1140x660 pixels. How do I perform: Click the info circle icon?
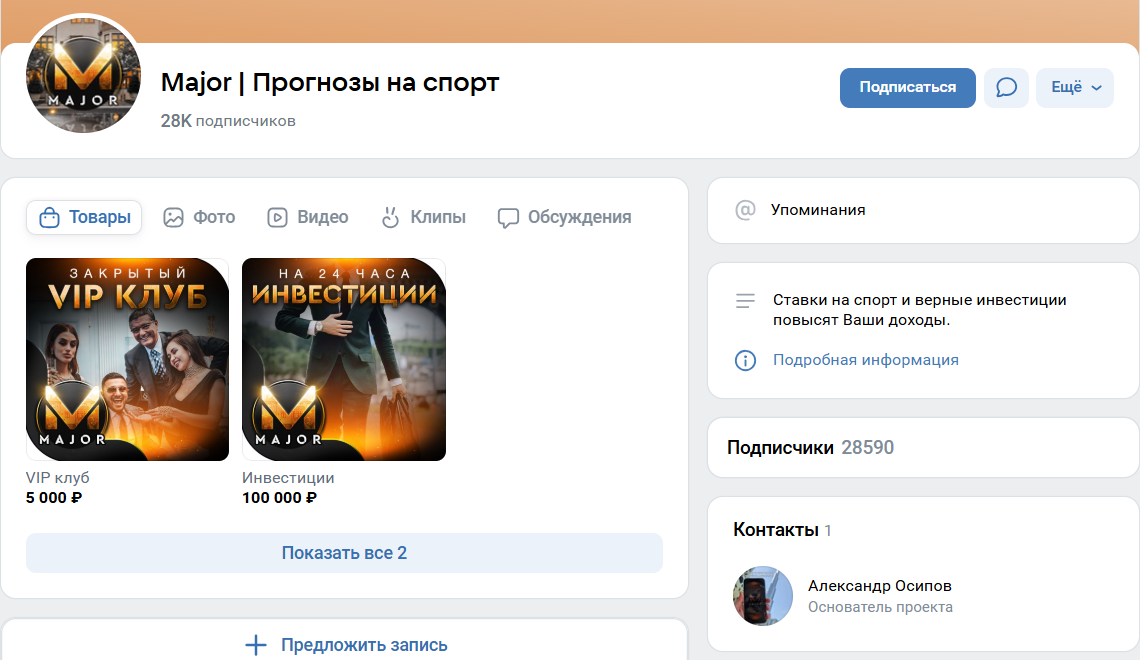pyautogui.click(x=745, y=360)
